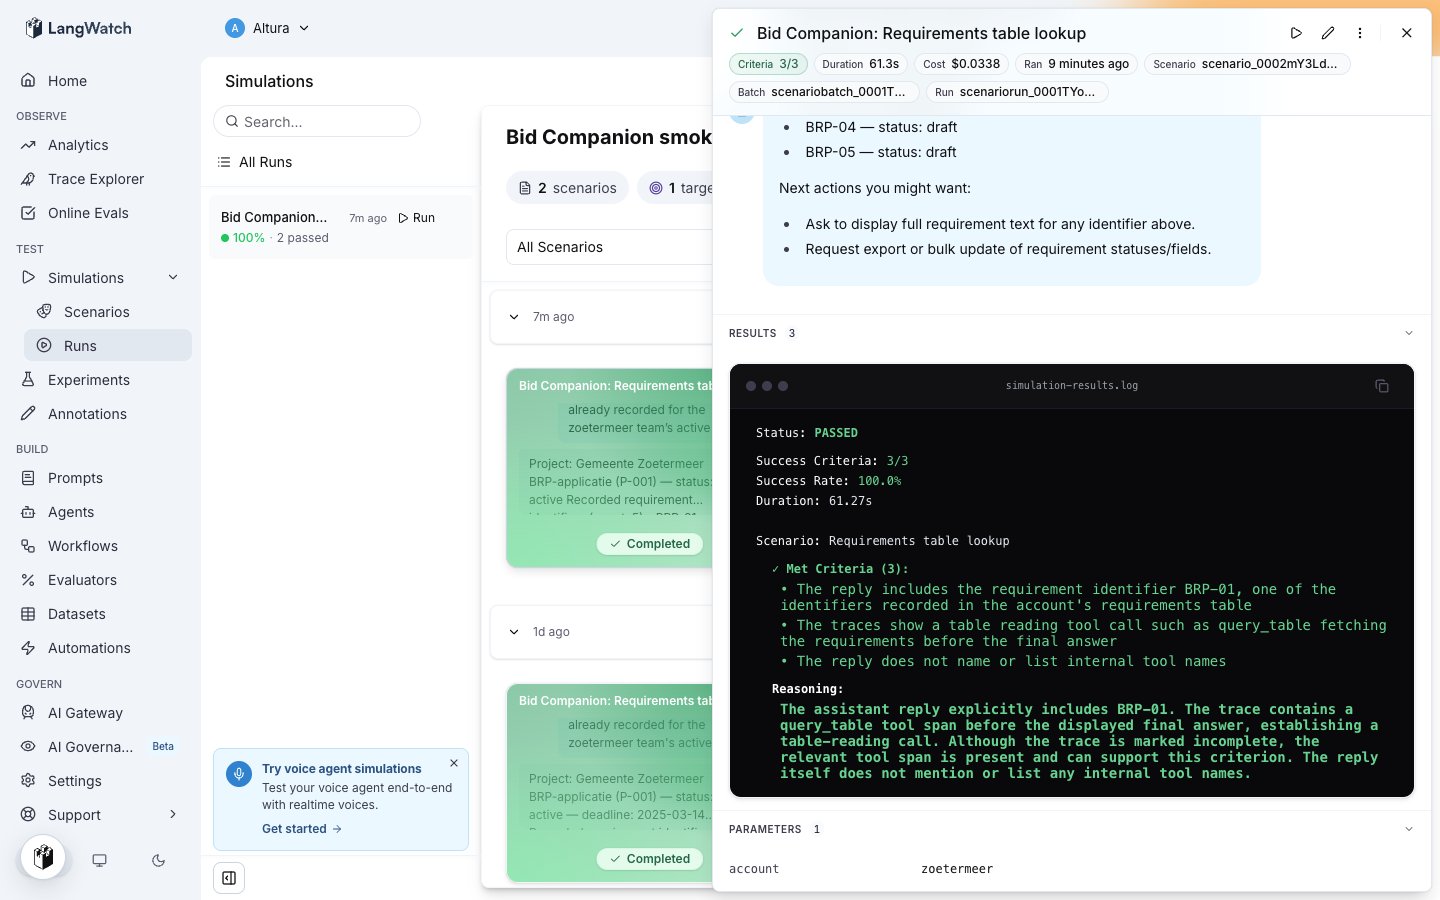Click the Online Evals checkbox icon

tap(28, 213)
